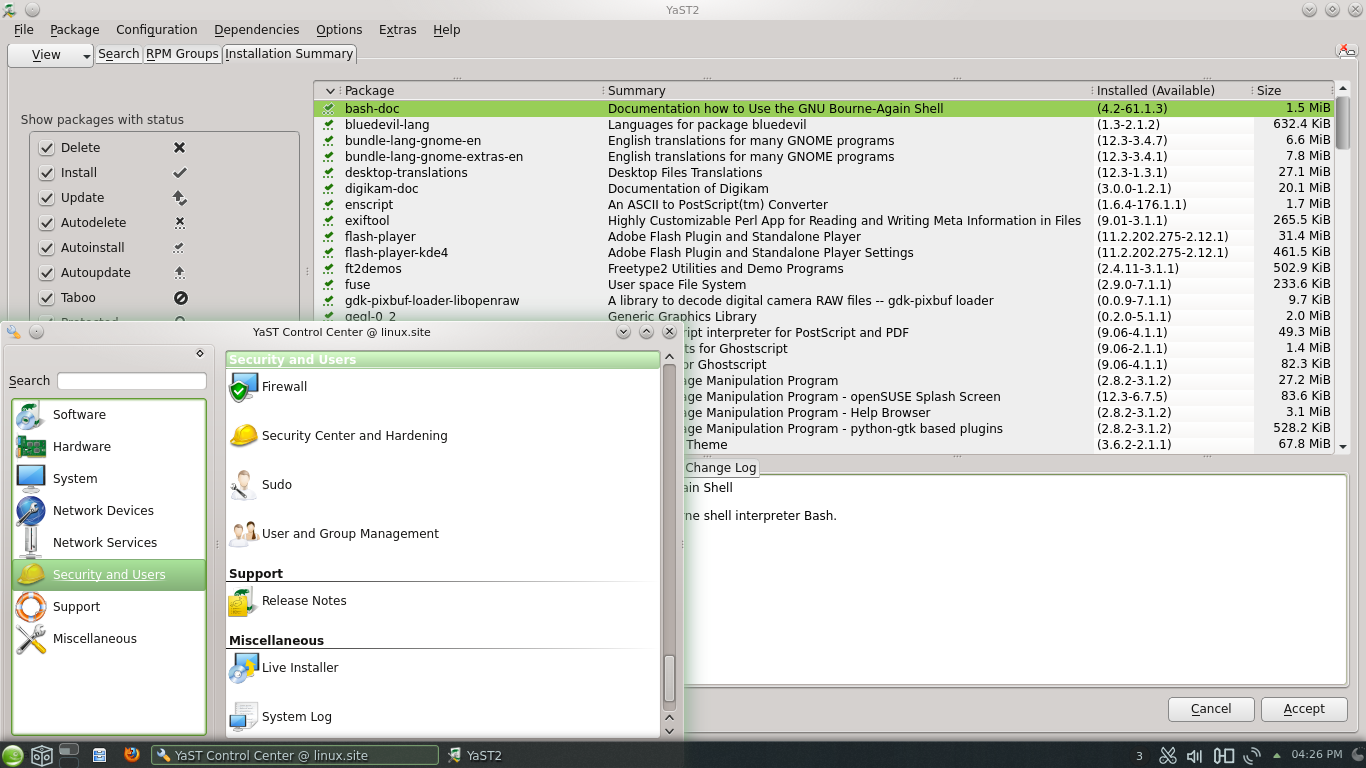Toggle the Autodelete status checkbox
1366x768 pixels.
click(46, 223)
